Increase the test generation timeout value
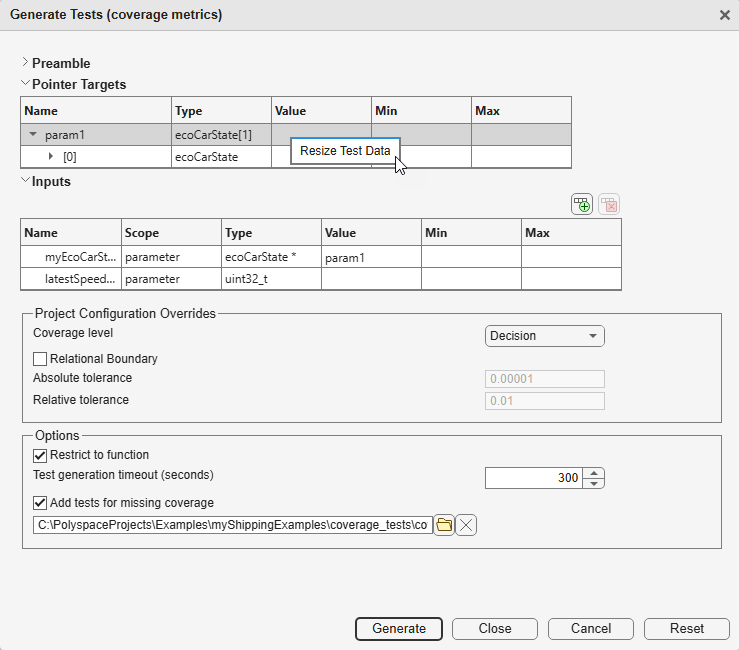Screen dimensions: 739x650 [594, 473]
